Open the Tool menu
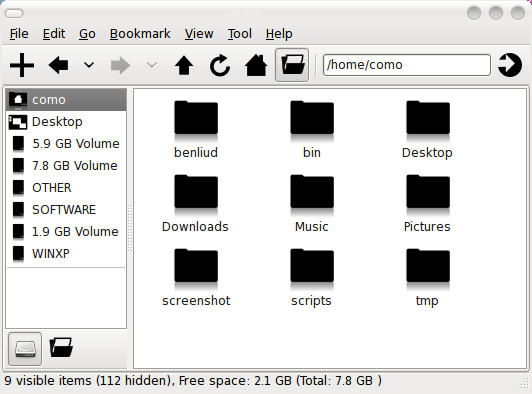 pyautogui.click(x=240, y=34)
